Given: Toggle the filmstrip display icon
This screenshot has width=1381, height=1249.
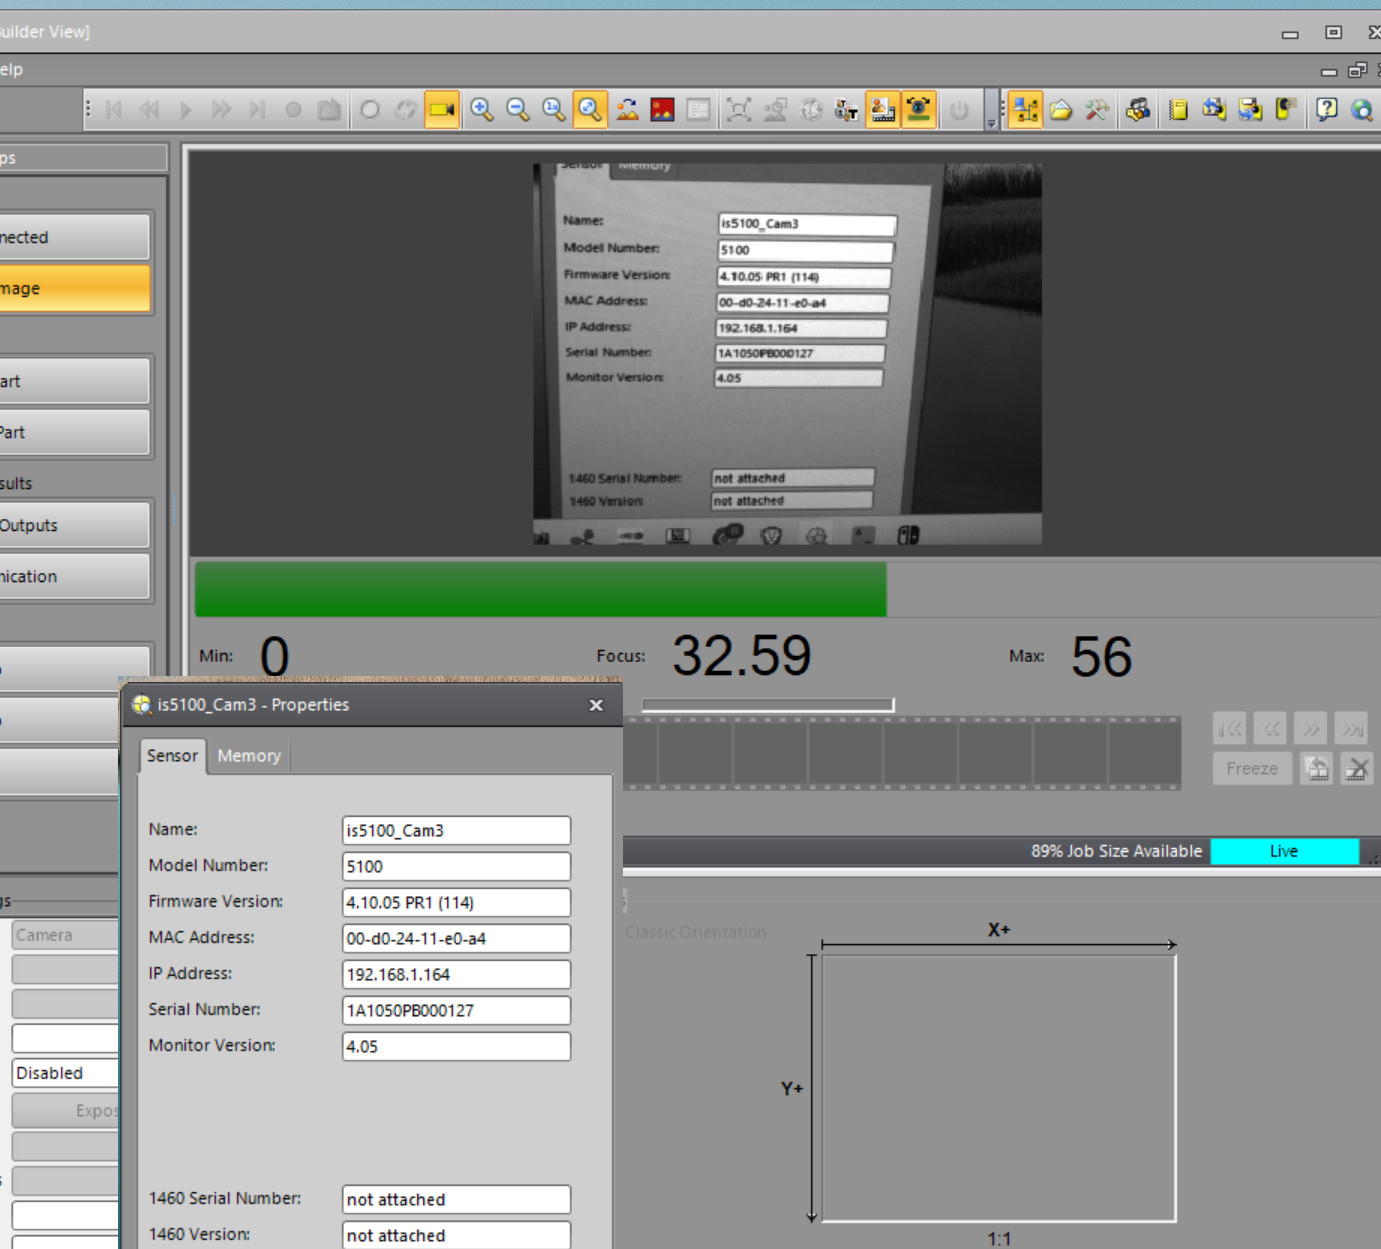Looking at the screenshot, I should coord(882,110).
